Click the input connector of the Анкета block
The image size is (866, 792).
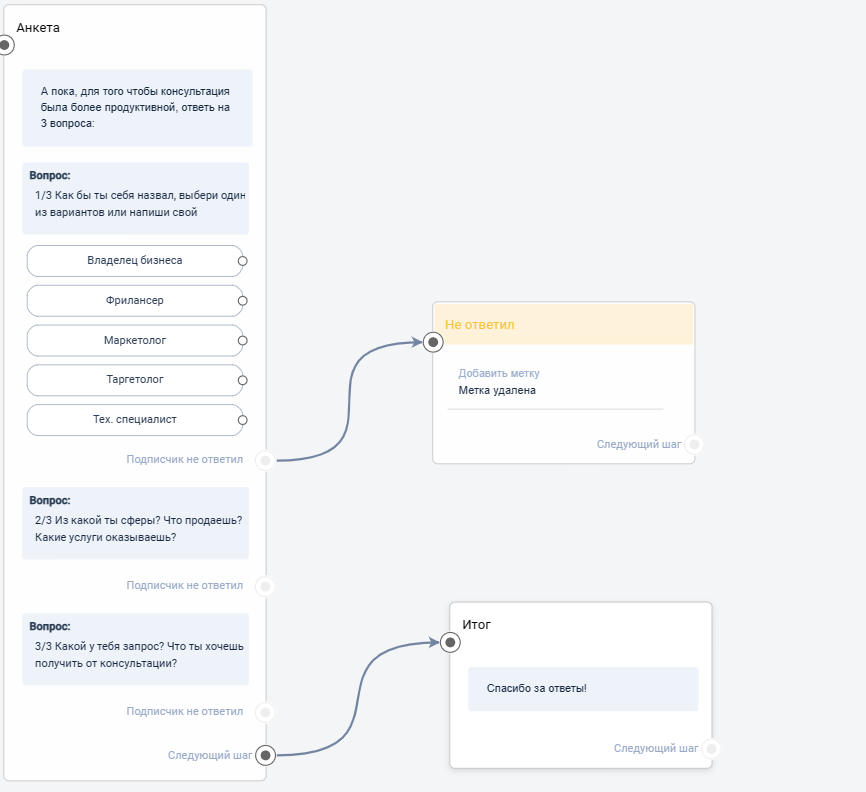point(5,45)
